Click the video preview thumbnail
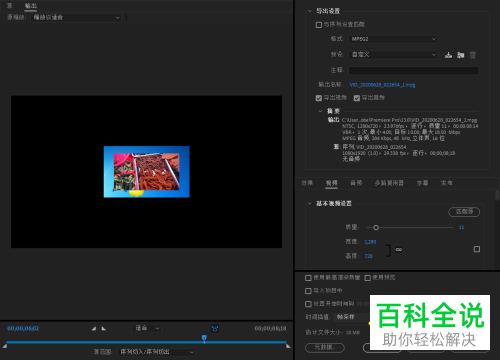This screenshot has height=360, width=500. pos(147,172)
